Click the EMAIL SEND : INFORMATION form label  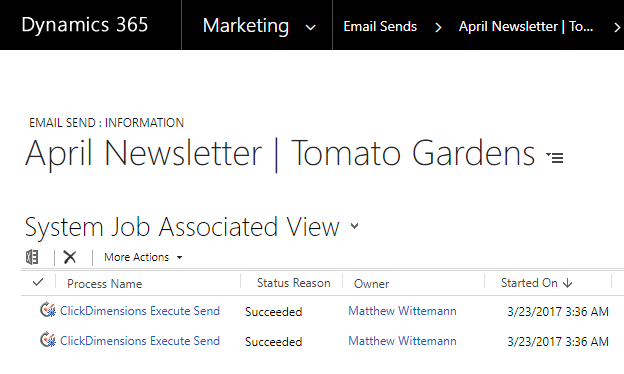(x=107, y=123)
